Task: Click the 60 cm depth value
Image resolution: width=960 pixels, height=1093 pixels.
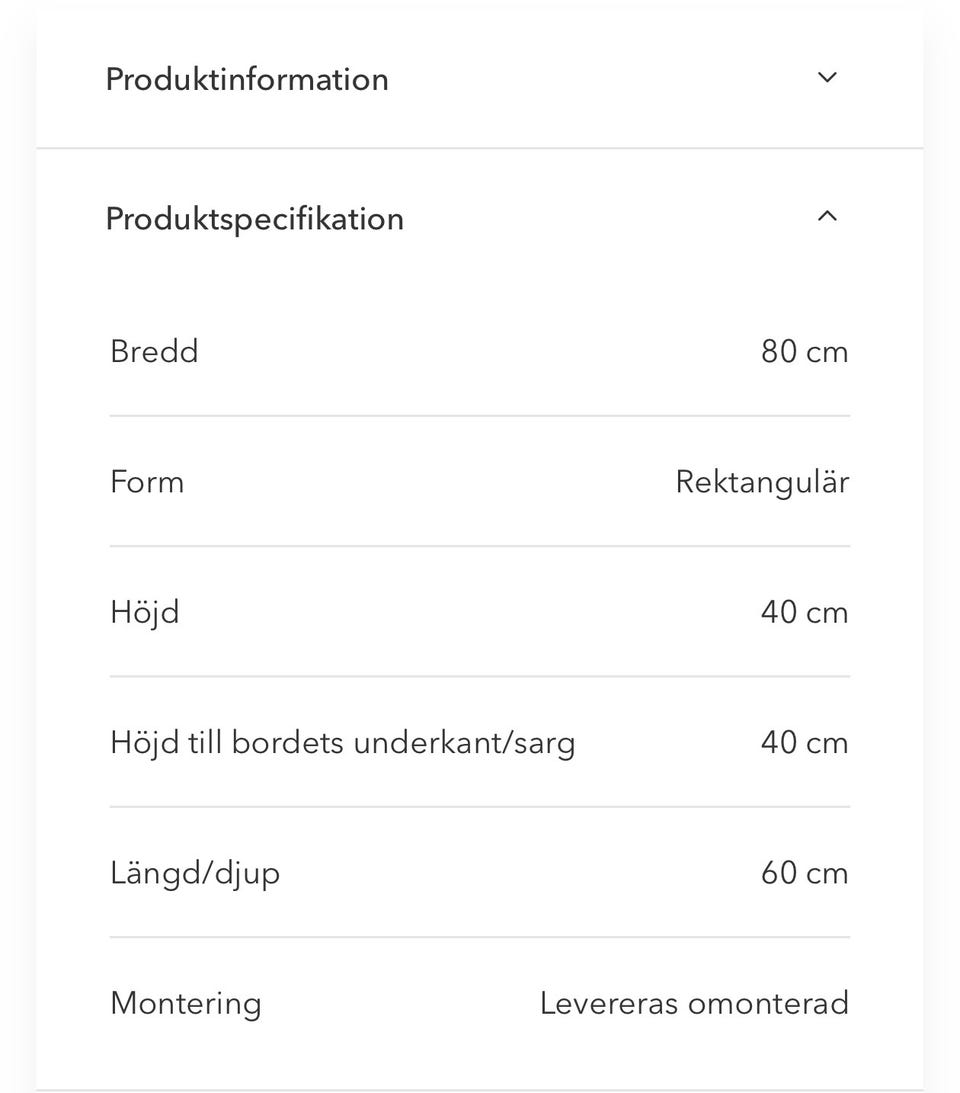Action: 804,873
